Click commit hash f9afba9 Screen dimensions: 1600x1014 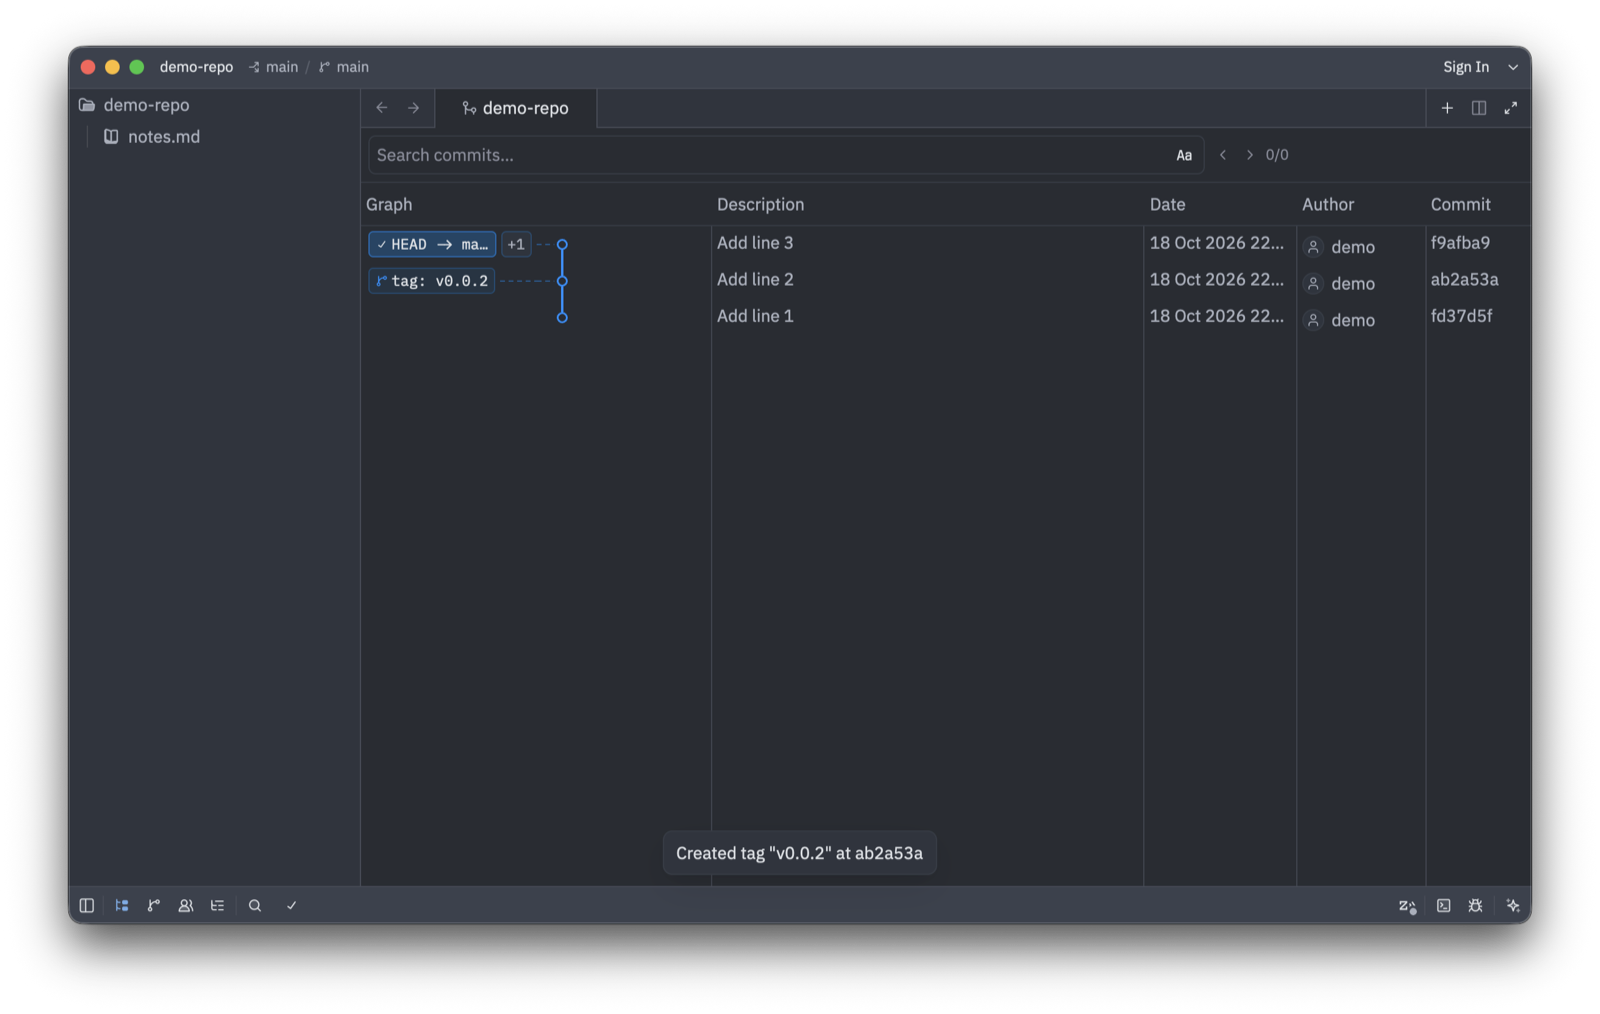[x=1460, y=243]
